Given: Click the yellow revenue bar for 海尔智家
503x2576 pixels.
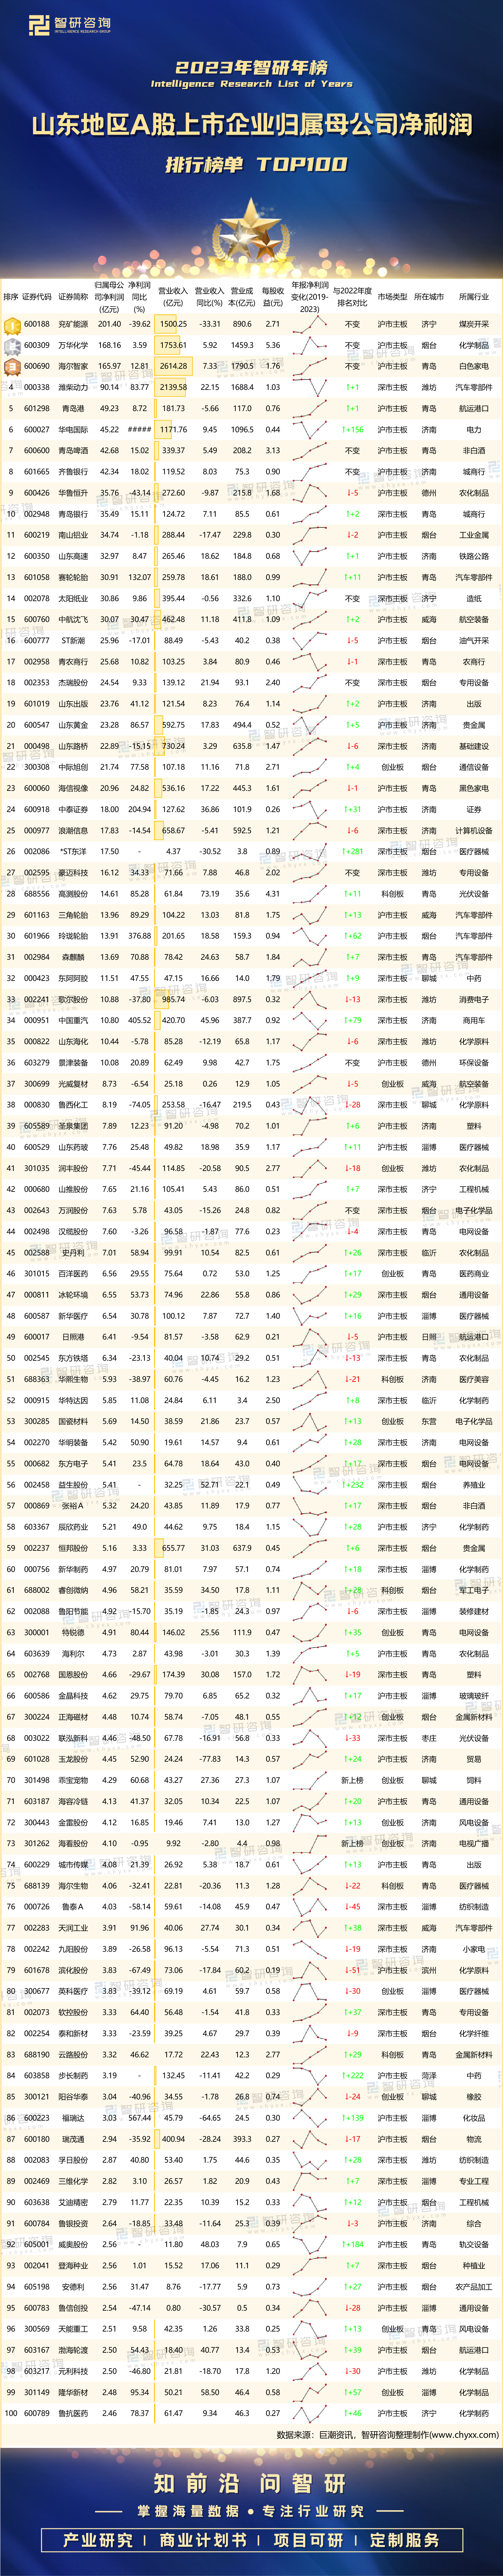Looking at the screenshot, I should (172, 366).
